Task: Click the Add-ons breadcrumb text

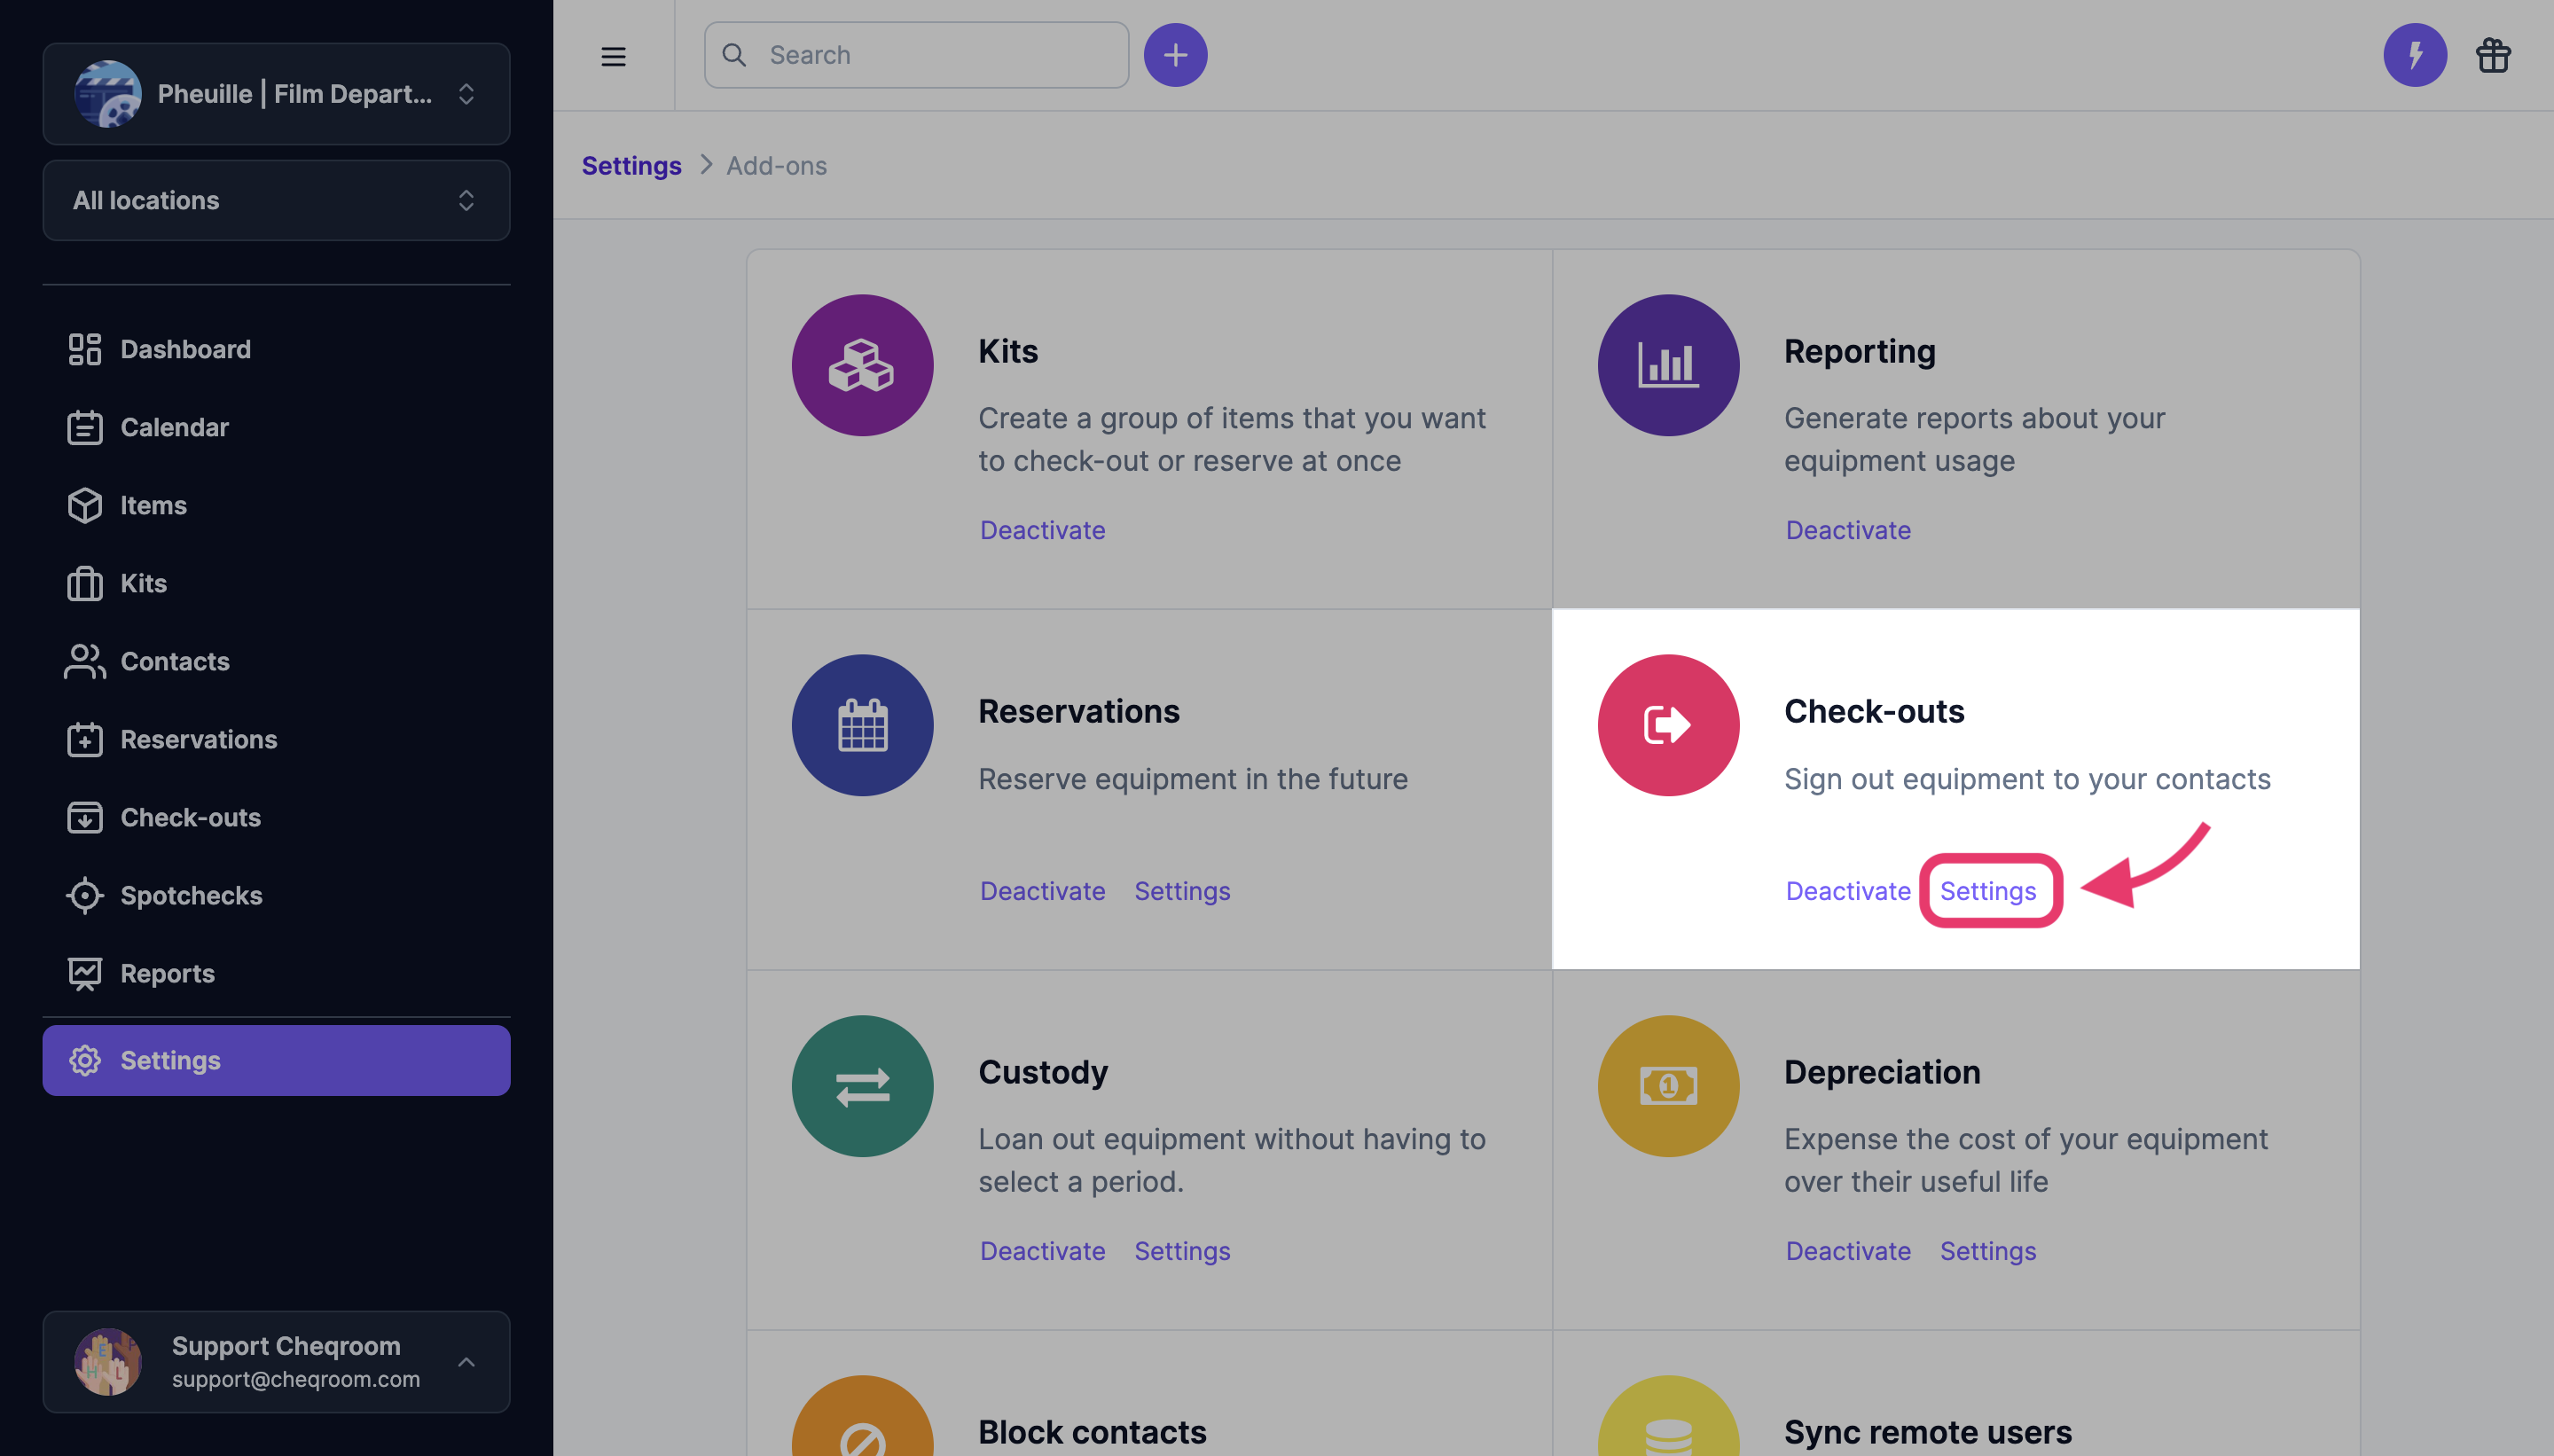Action: pos(776,165)
